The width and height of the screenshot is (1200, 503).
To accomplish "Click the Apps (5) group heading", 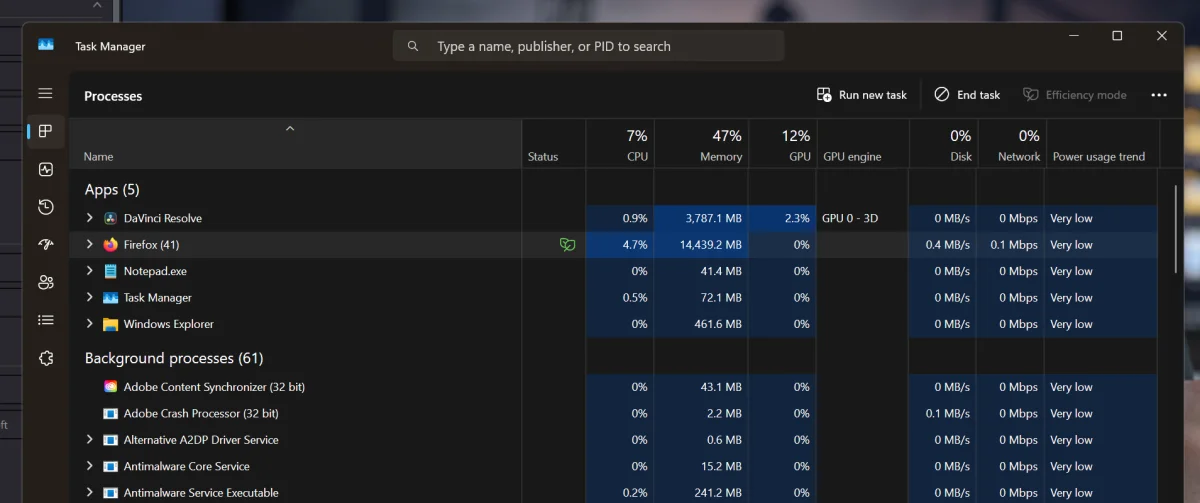I will (112, 189).
